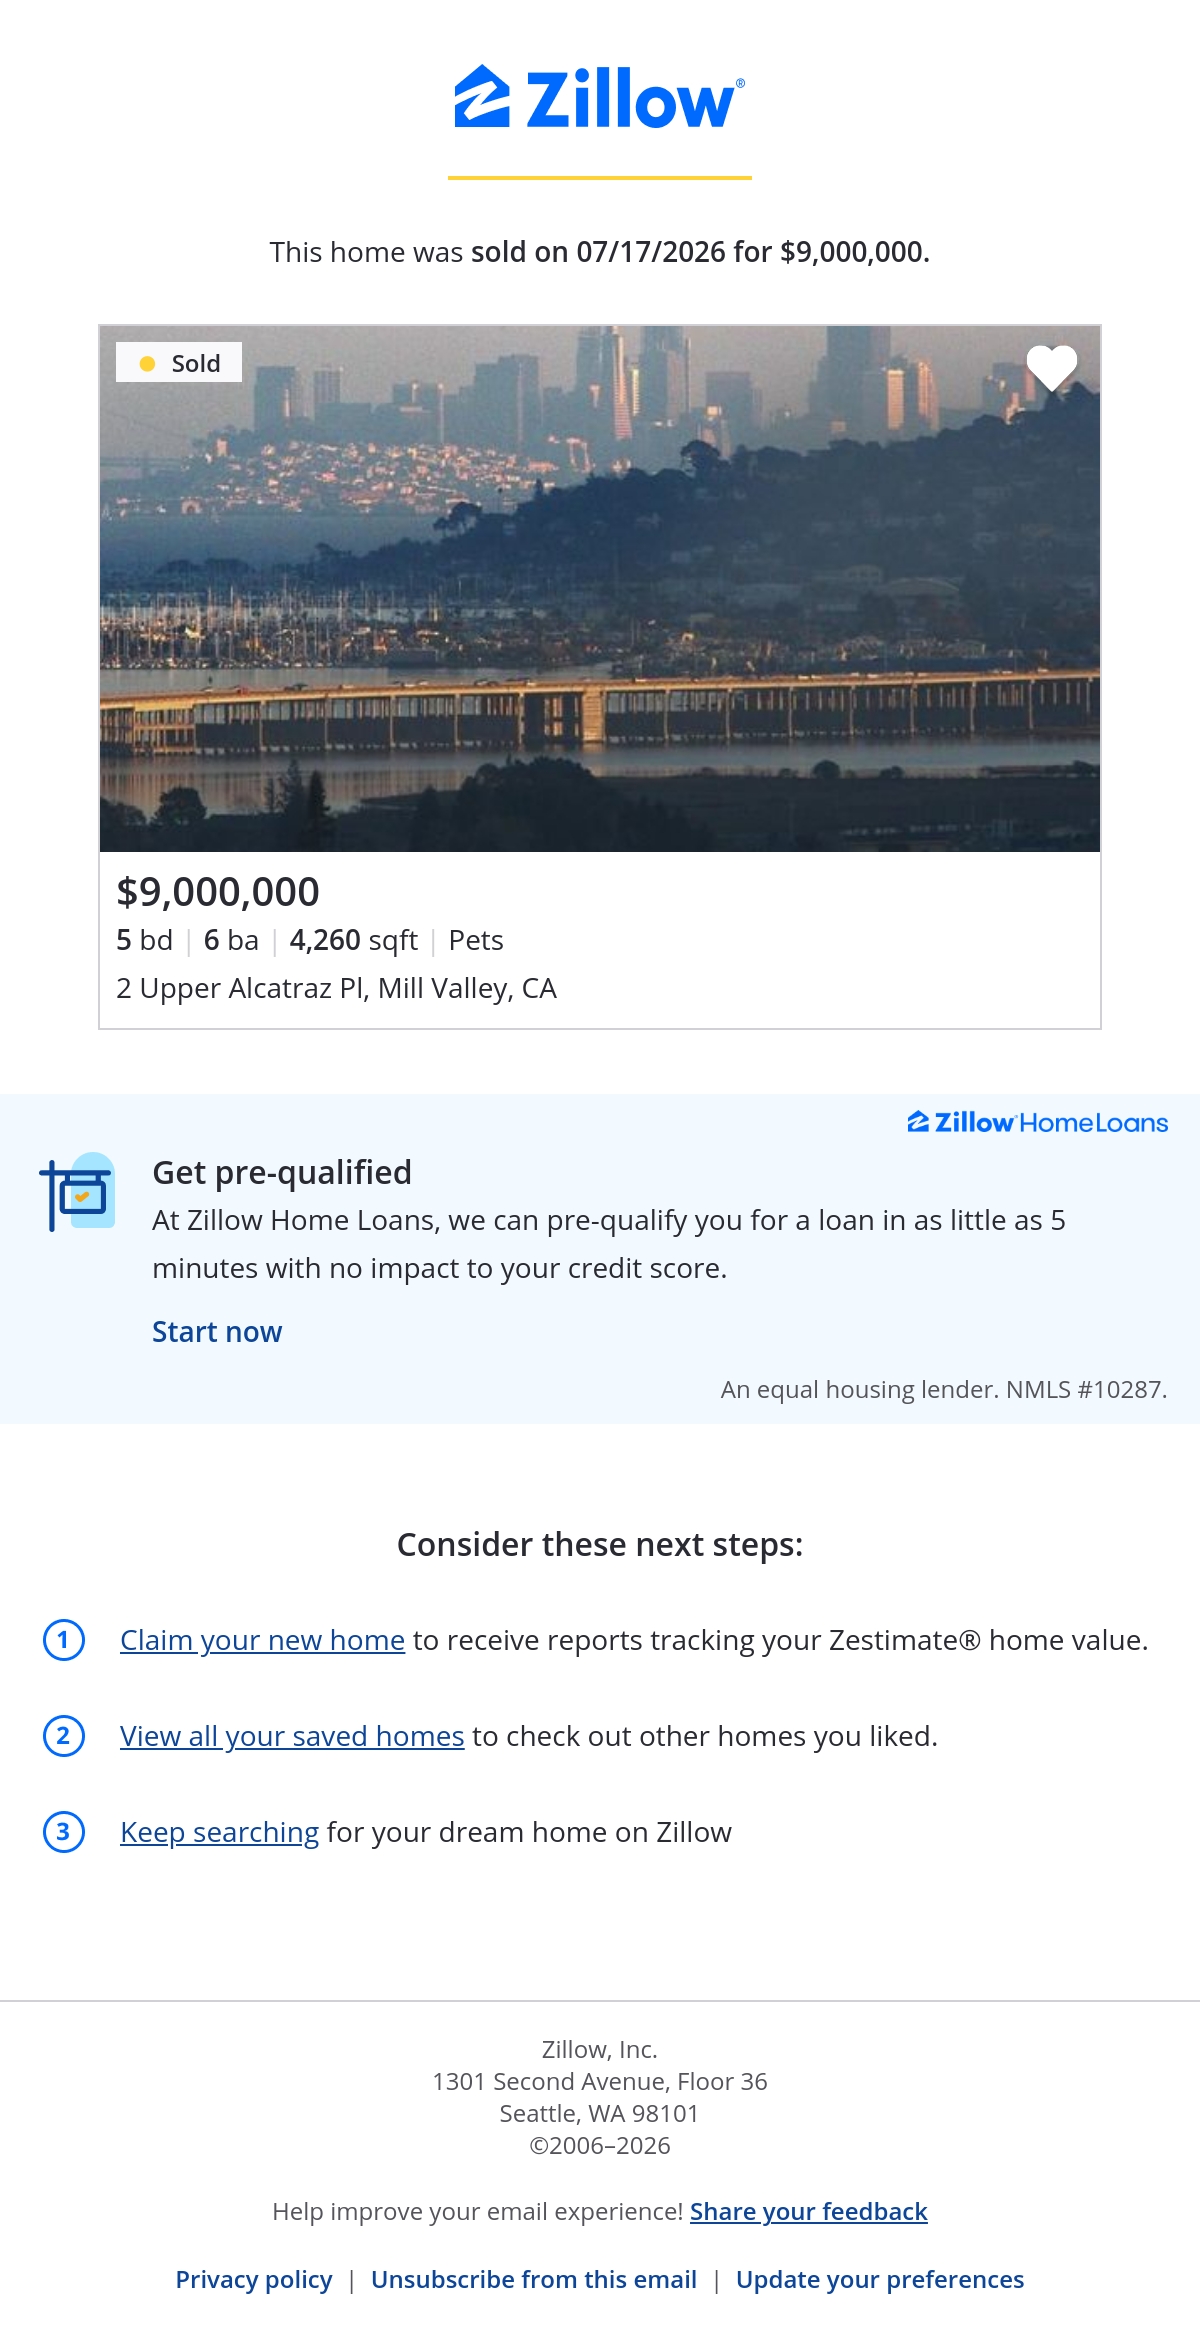The height and width of the screenshot is (2346, 1200).
Task: Click the circled number 3 icon
Action: coord(64,1832)
